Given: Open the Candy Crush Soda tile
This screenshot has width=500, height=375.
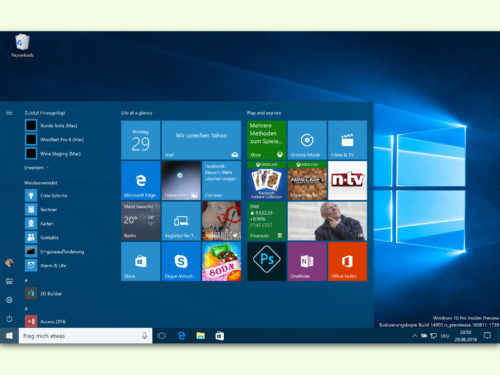Looking at the screenshot, I should (221, 261).
